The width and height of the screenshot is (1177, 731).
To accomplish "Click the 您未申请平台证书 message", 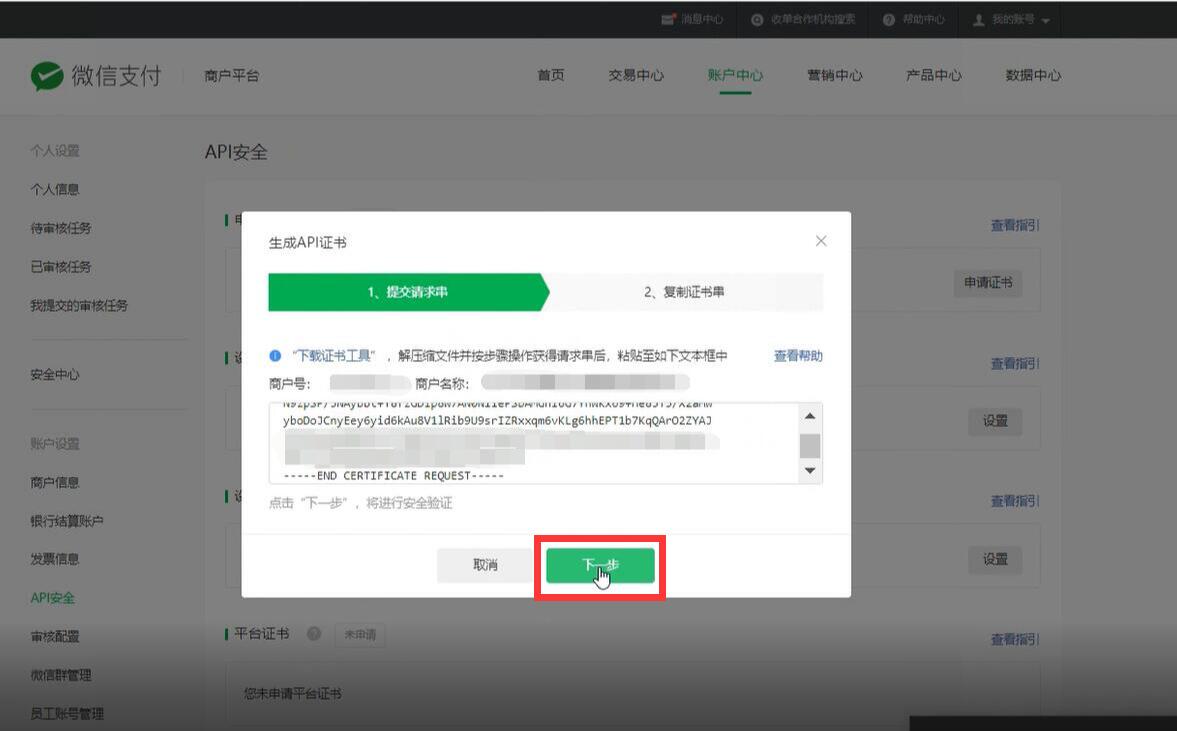I will coord(293,693).
